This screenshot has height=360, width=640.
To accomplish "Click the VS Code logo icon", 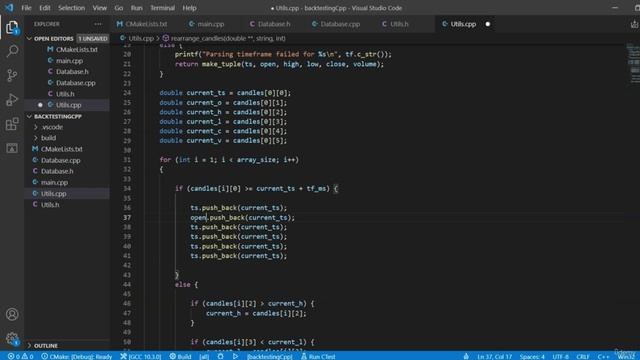I will point(9,8).
